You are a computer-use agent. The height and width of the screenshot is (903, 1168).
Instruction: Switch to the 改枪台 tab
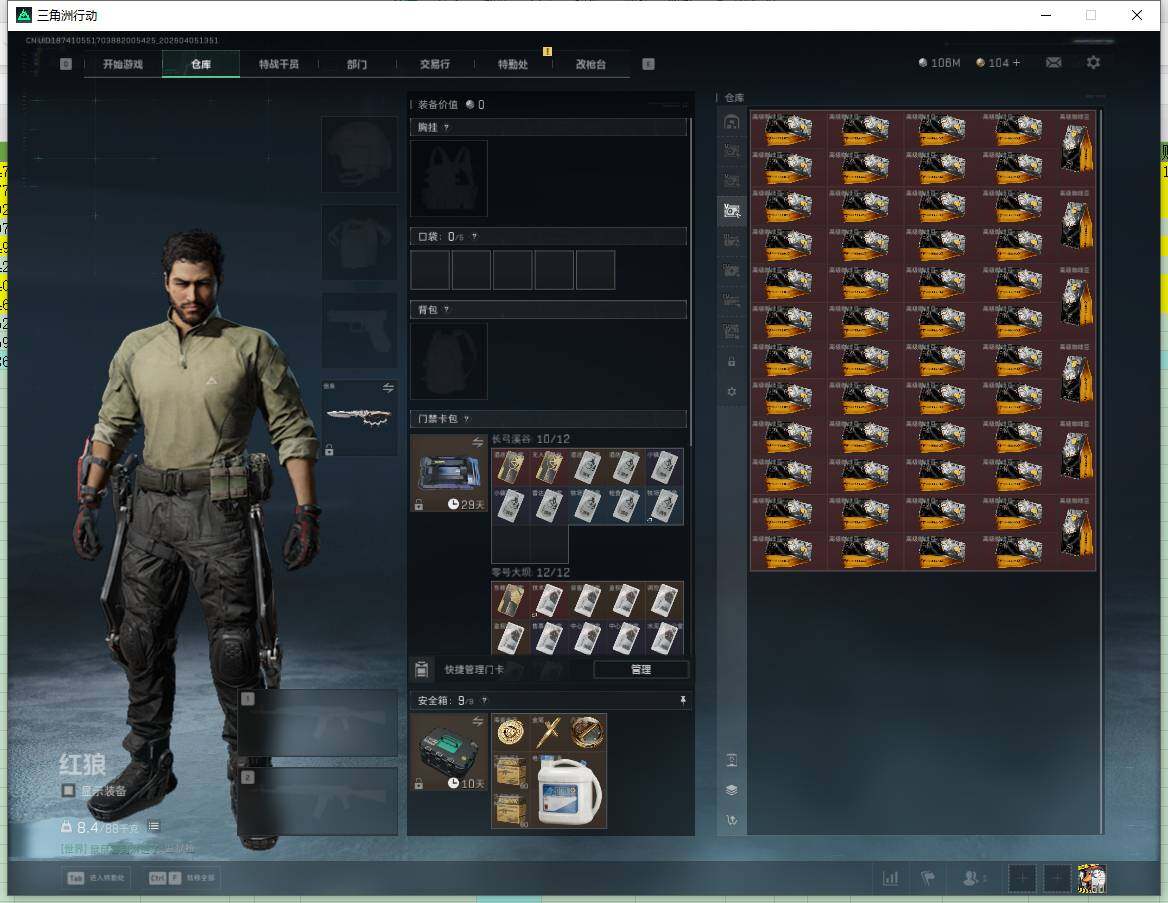tap(591, 64)
